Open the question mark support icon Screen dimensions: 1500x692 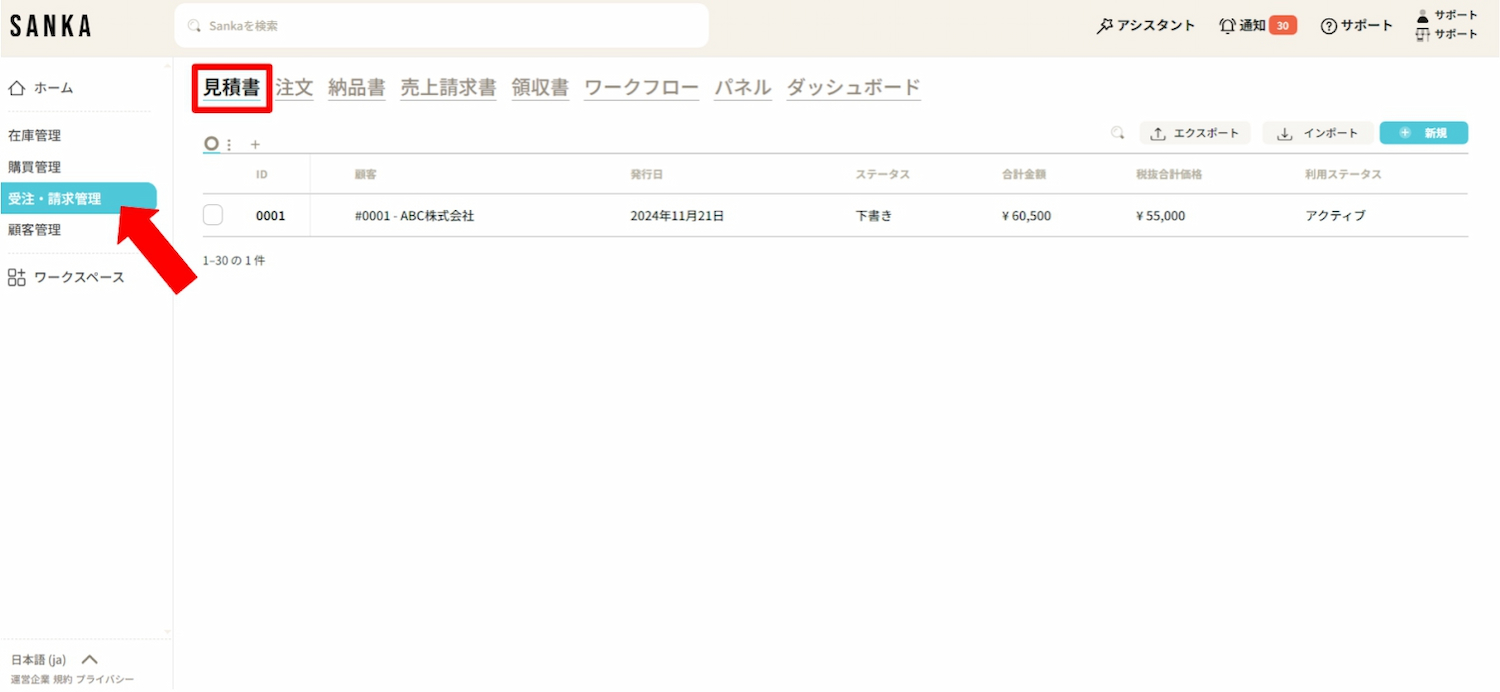(1329, 26)
